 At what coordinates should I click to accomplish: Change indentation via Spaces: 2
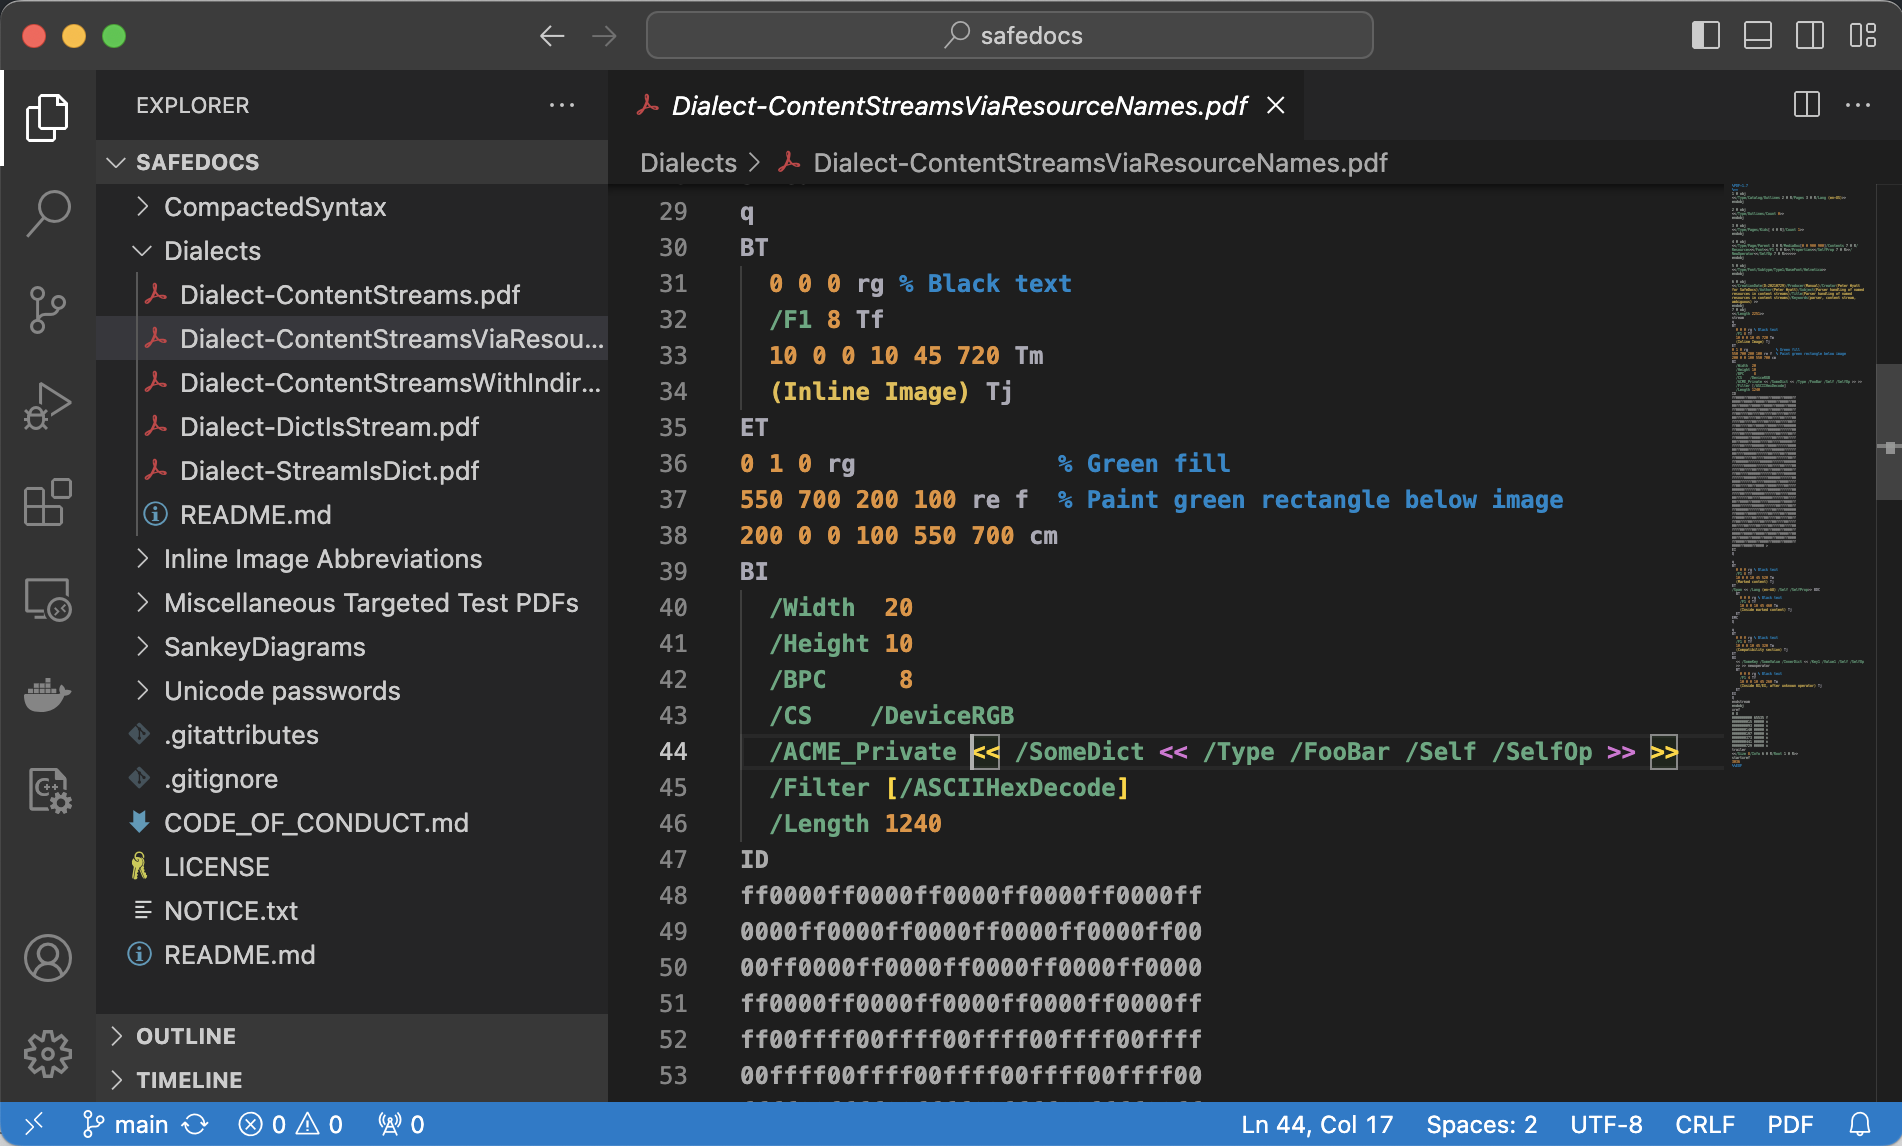1481,1124
